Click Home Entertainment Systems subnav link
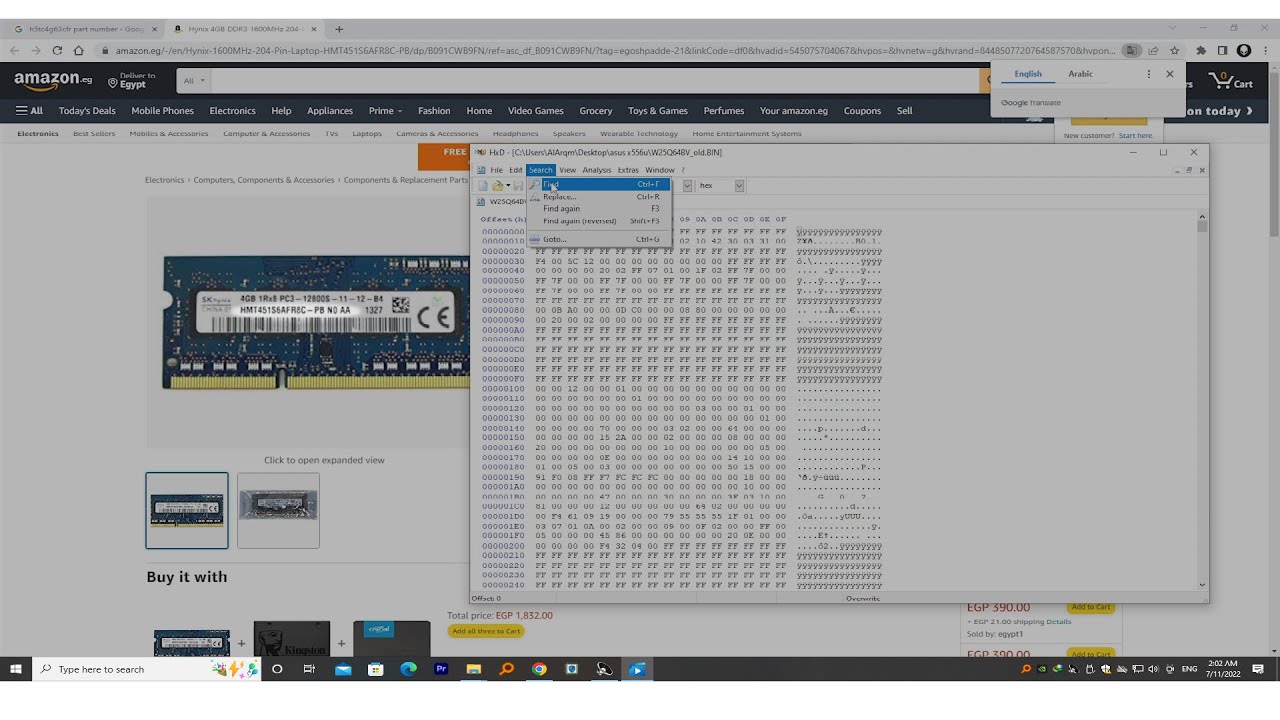1280x720 pixels. [x=747, y=134]
